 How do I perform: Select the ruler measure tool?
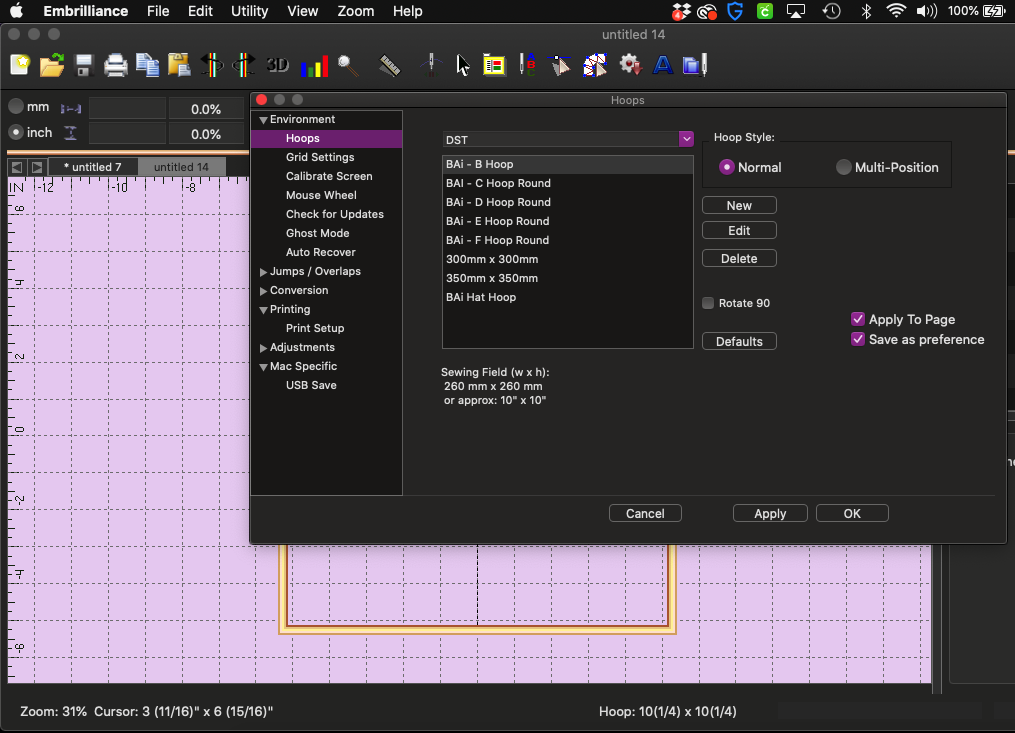[390, 65]
